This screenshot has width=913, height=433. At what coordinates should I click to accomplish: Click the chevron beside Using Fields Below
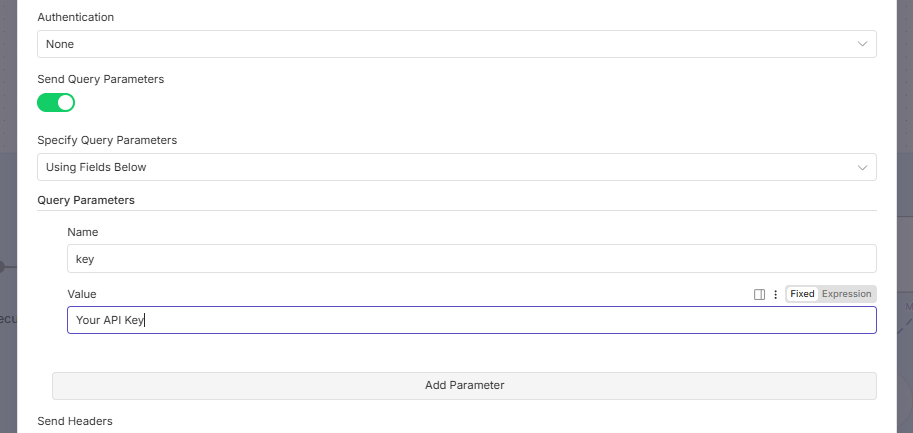(x=862, y=167)
